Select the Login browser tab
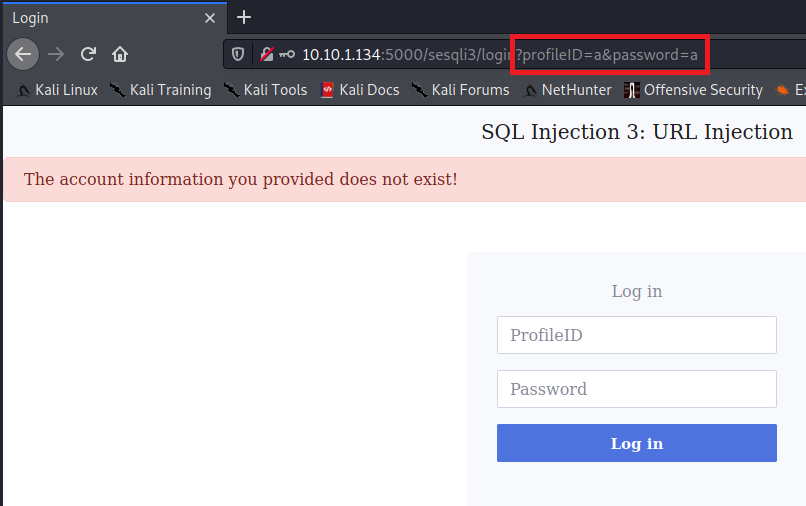The height and width of the screenshot is (506, 806). pyautogui.click(x=100, y=18)
